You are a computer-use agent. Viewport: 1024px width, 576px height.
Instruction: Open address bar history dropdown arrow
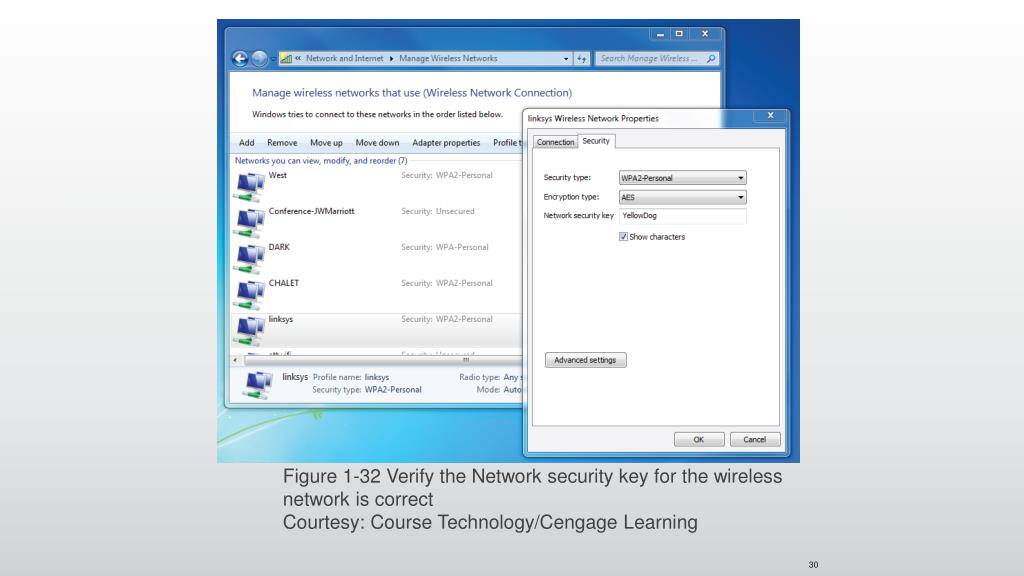(566, 59)
